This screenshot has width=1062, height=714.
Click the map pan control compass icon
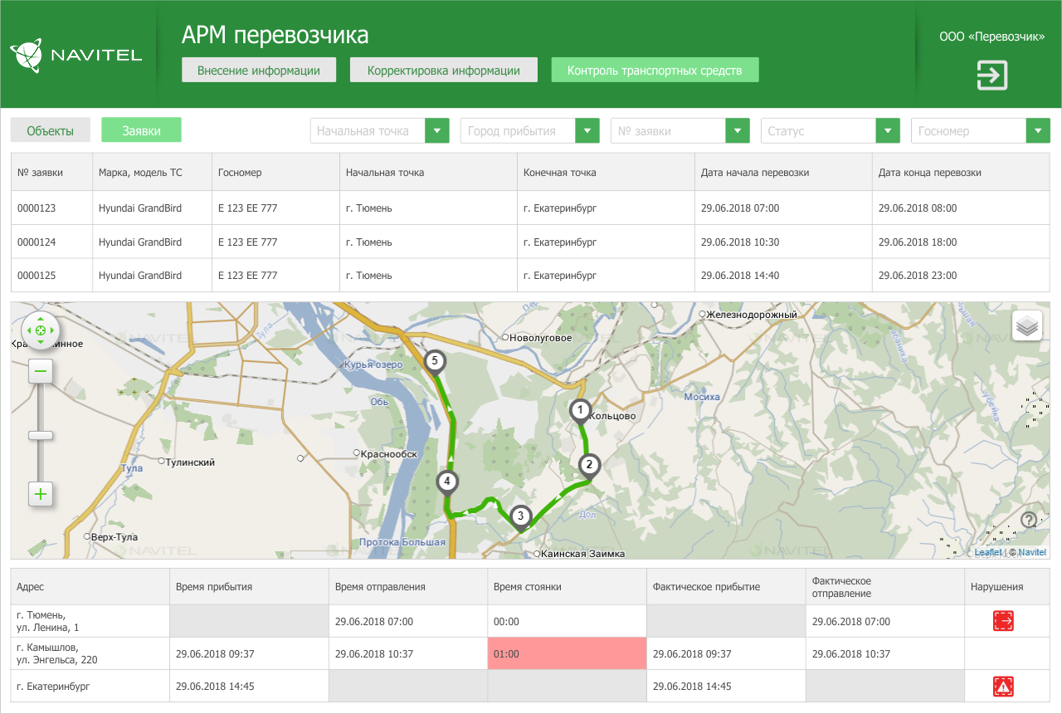(40, 329)
